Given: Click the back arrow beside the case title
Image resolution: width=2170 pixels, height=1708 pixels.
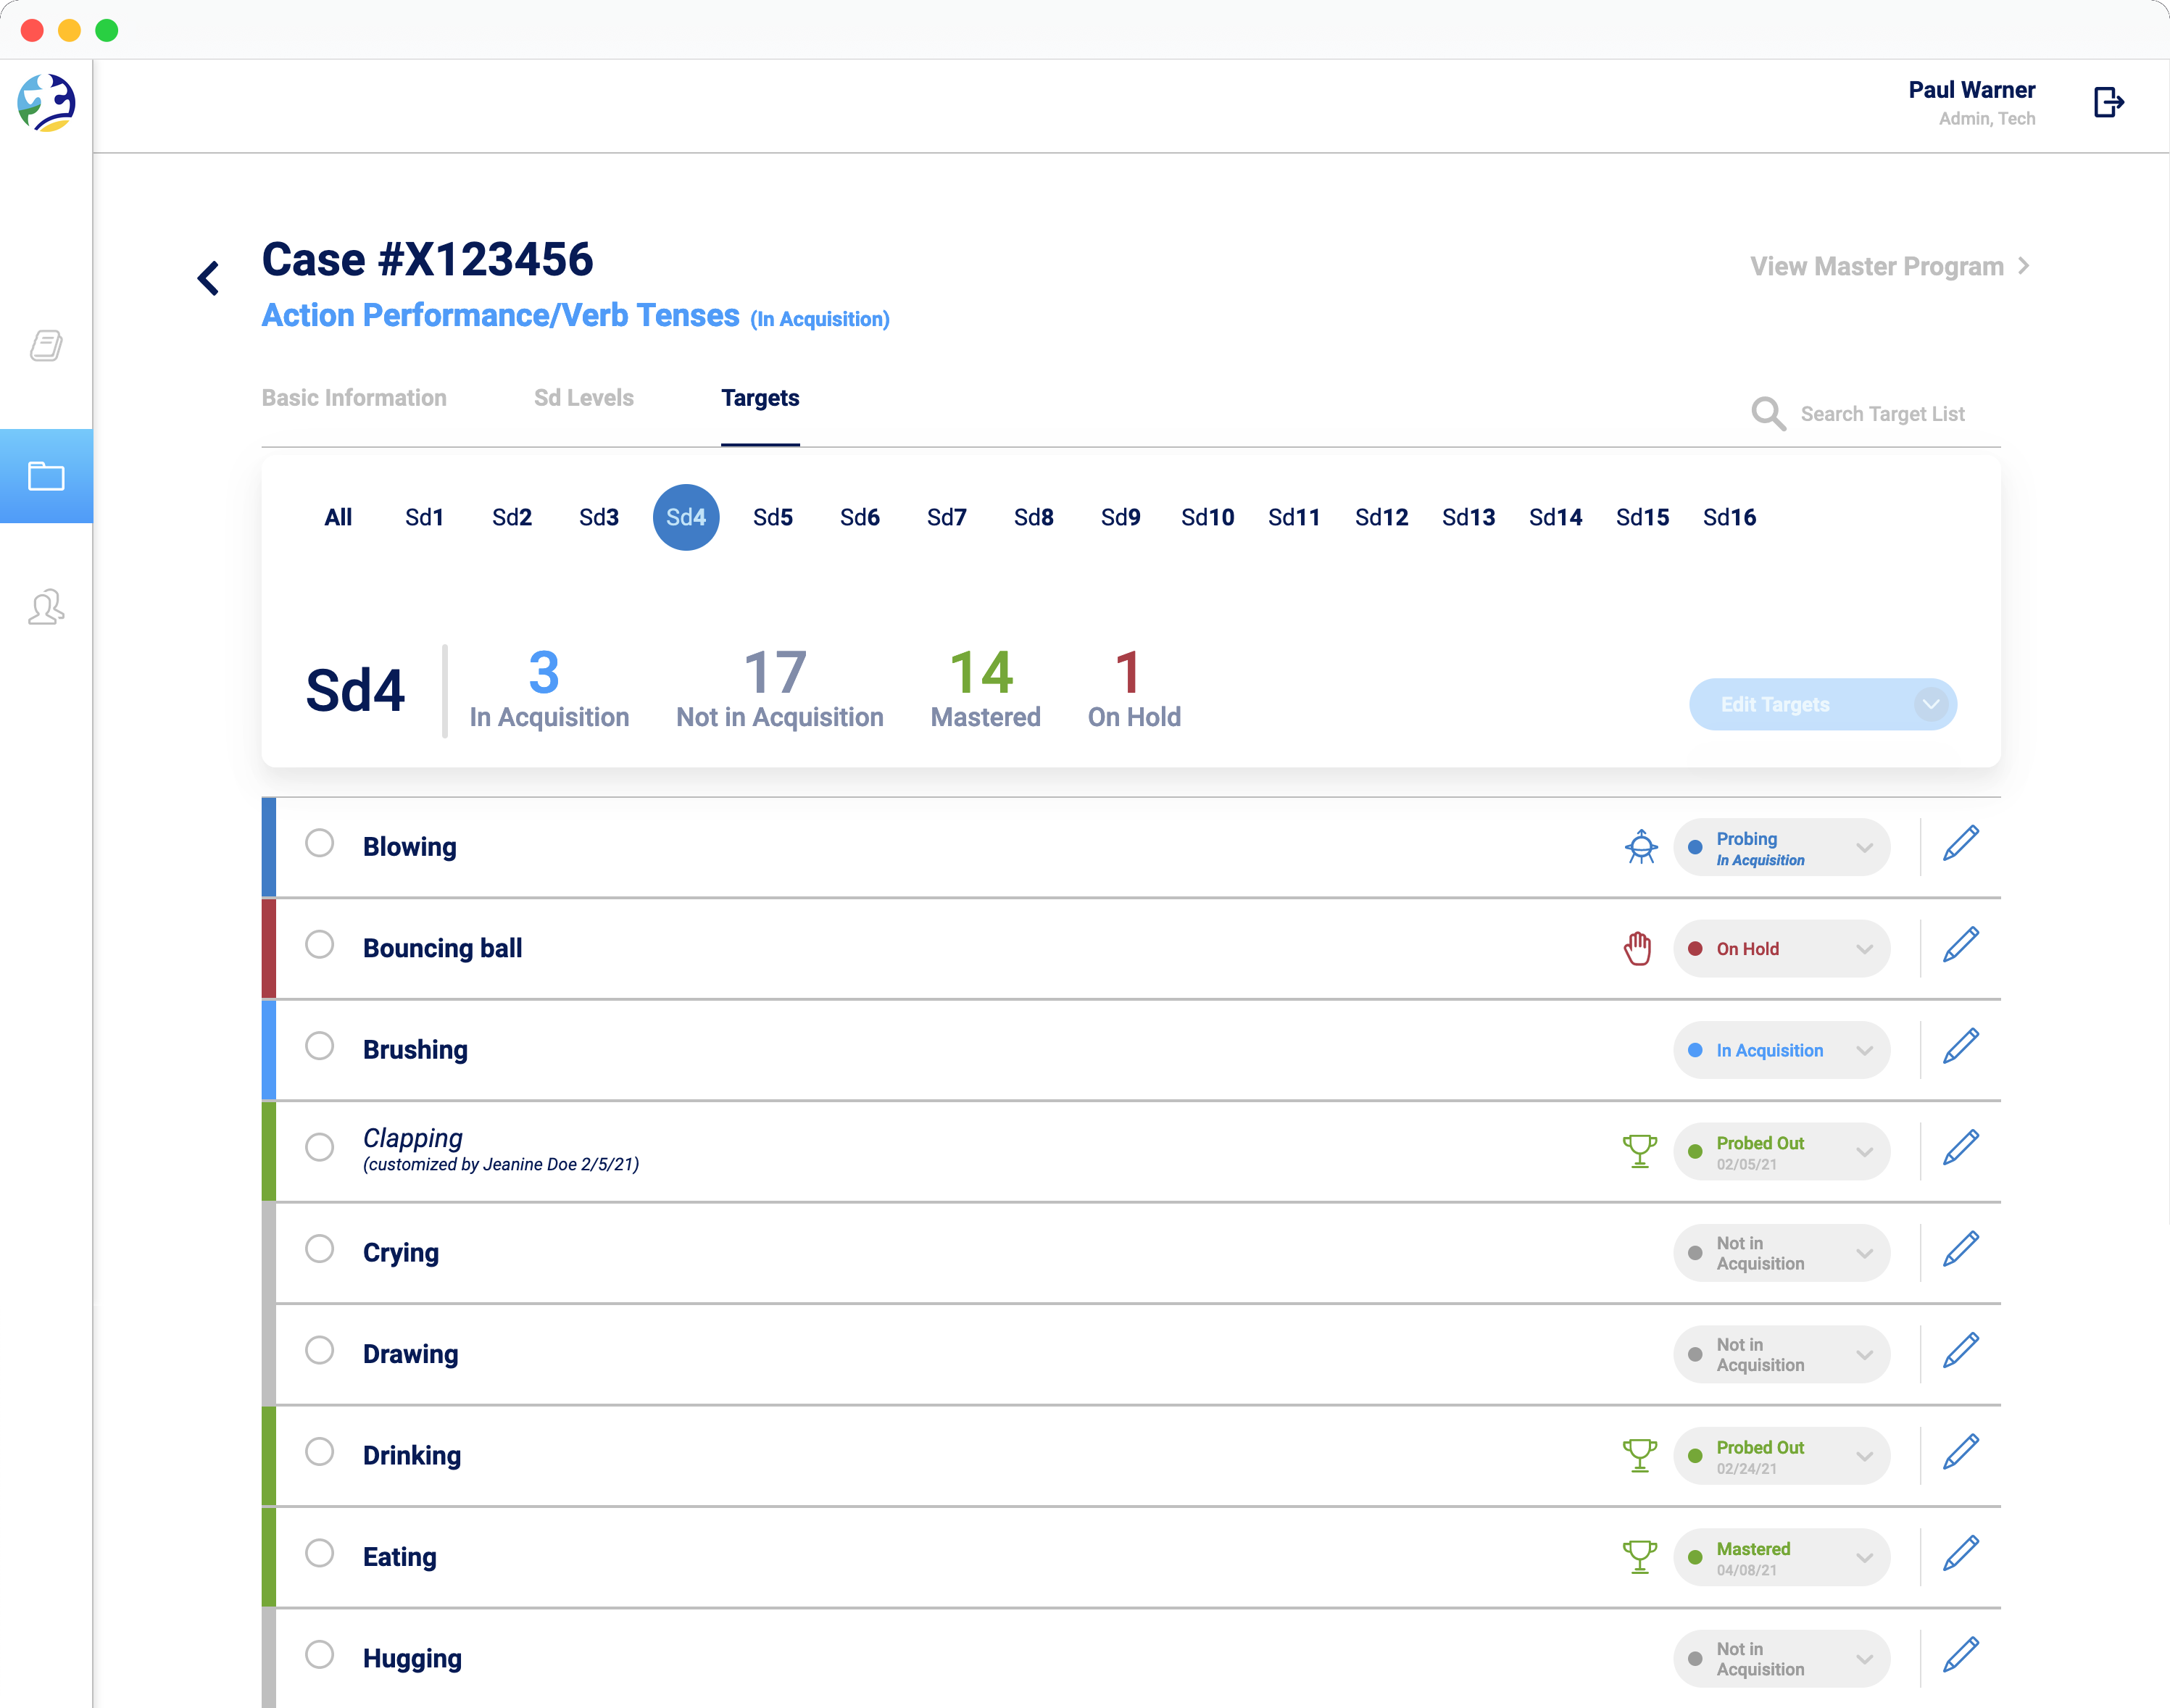Looking at the screenshot, I should 208,278.
